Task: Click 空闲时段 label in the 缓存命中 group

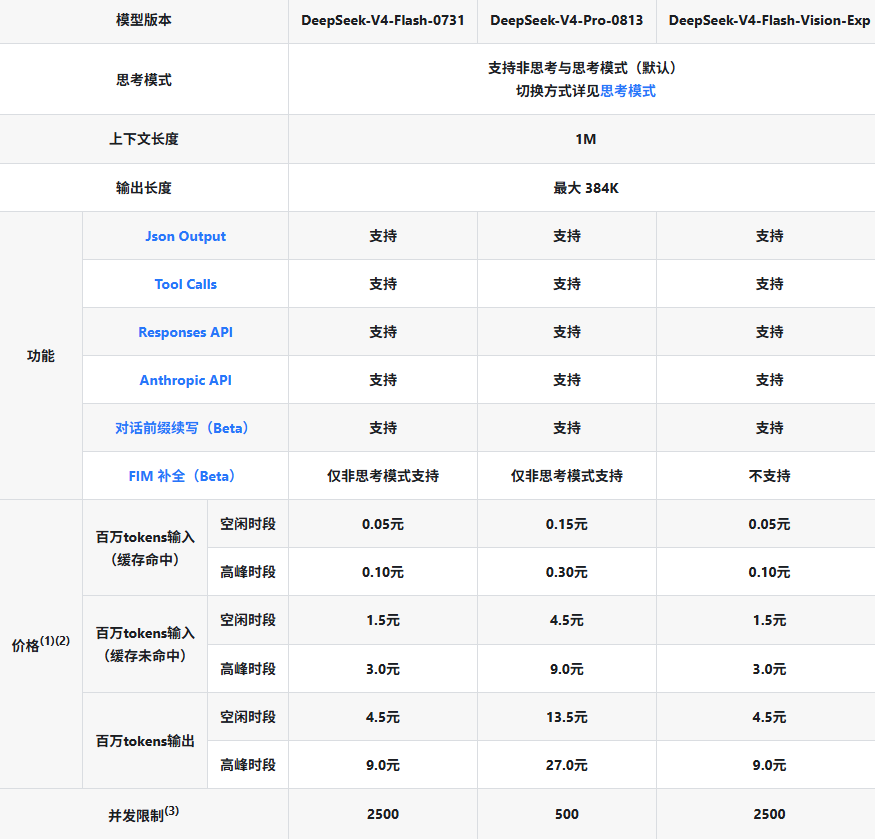Action: tap(248, 524)
